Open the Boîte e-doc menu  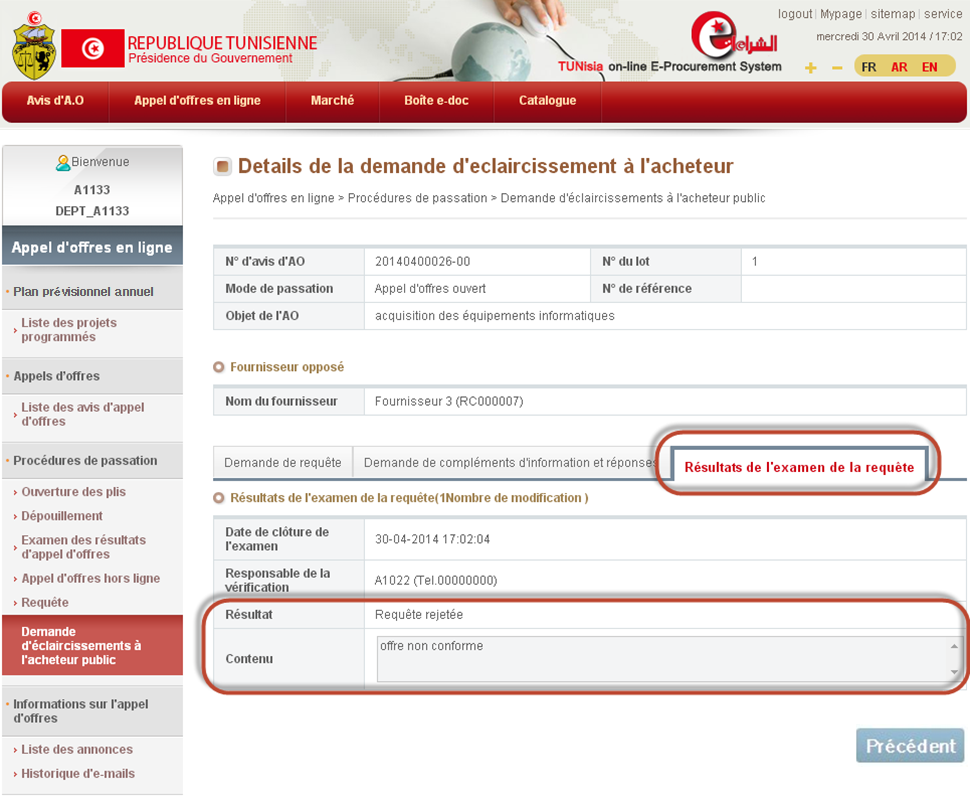click(x=436, y=101)
